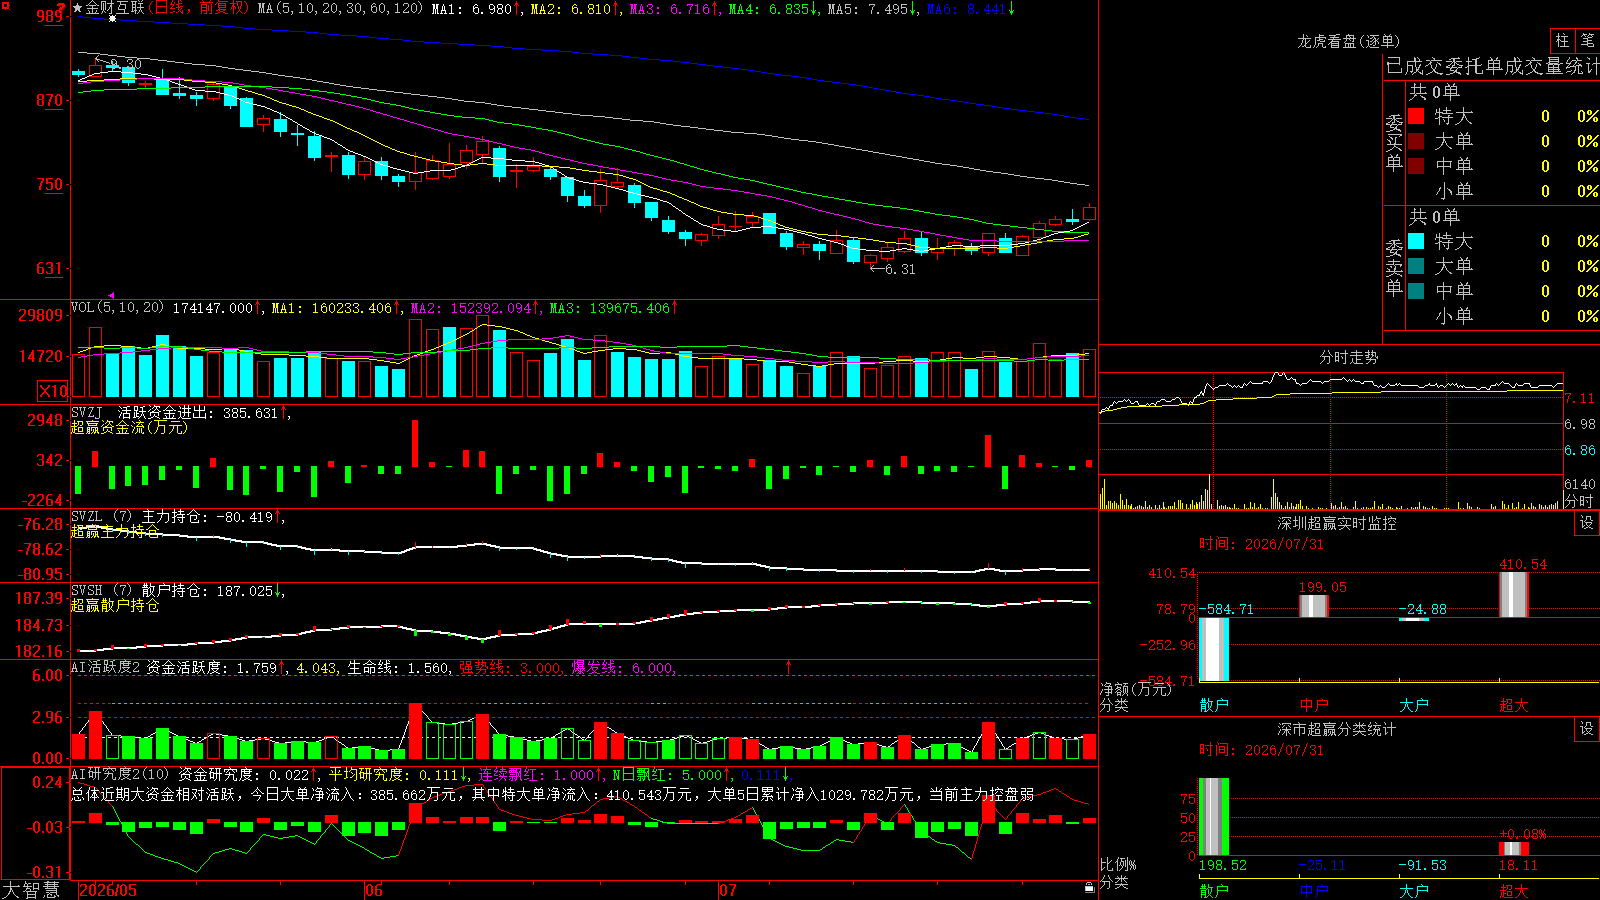Click the 2026/05 date marker on the time axis

coord(108,890)
